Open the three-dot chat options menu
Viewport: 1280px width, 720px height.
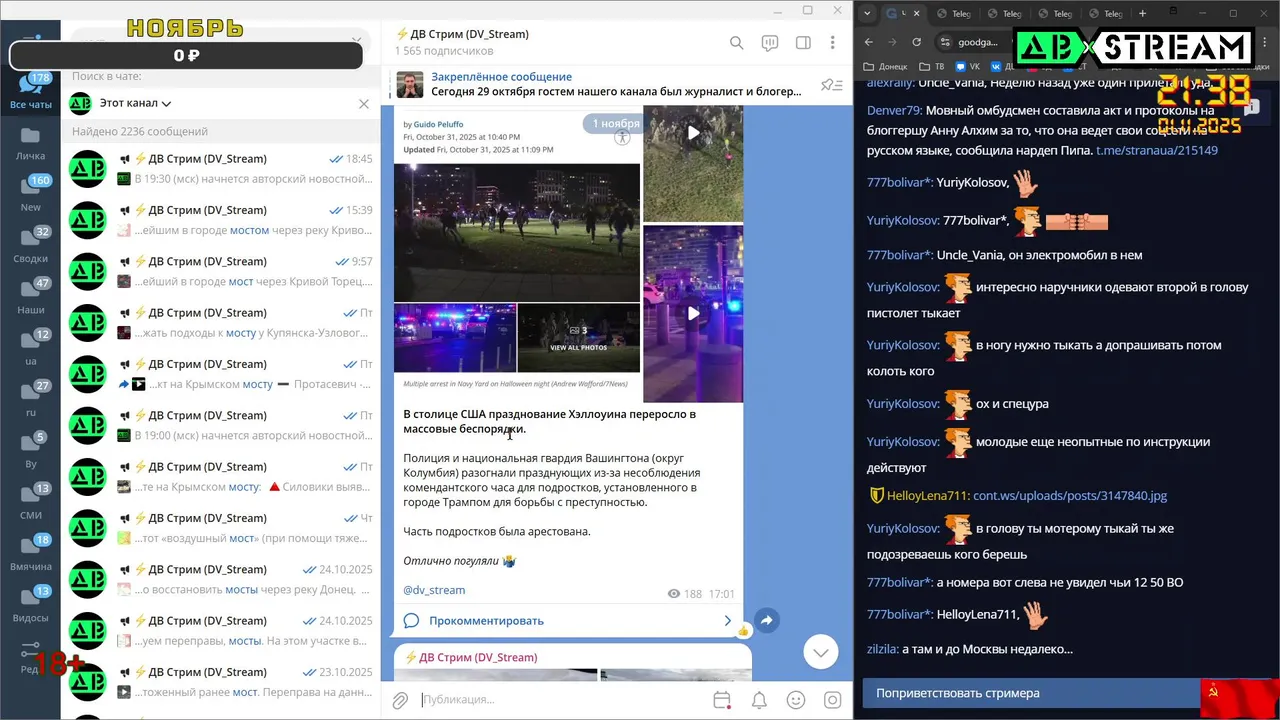click(x=832, y=43)
